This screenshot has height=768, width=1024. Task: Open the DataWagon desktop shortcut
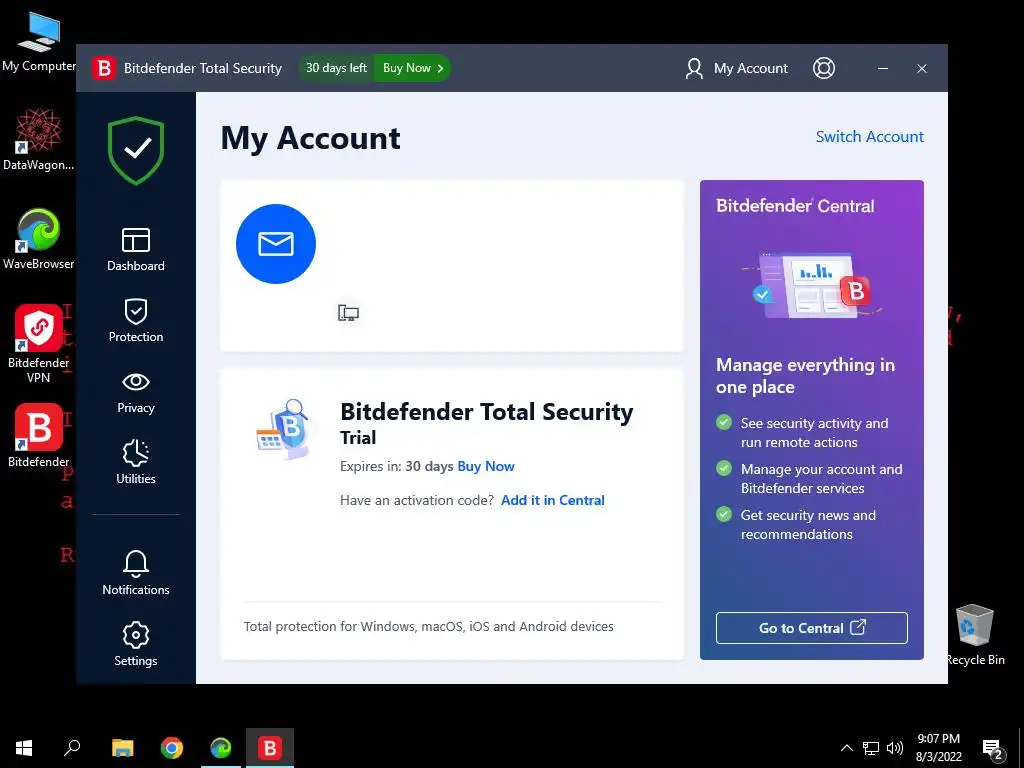(39, 140)
